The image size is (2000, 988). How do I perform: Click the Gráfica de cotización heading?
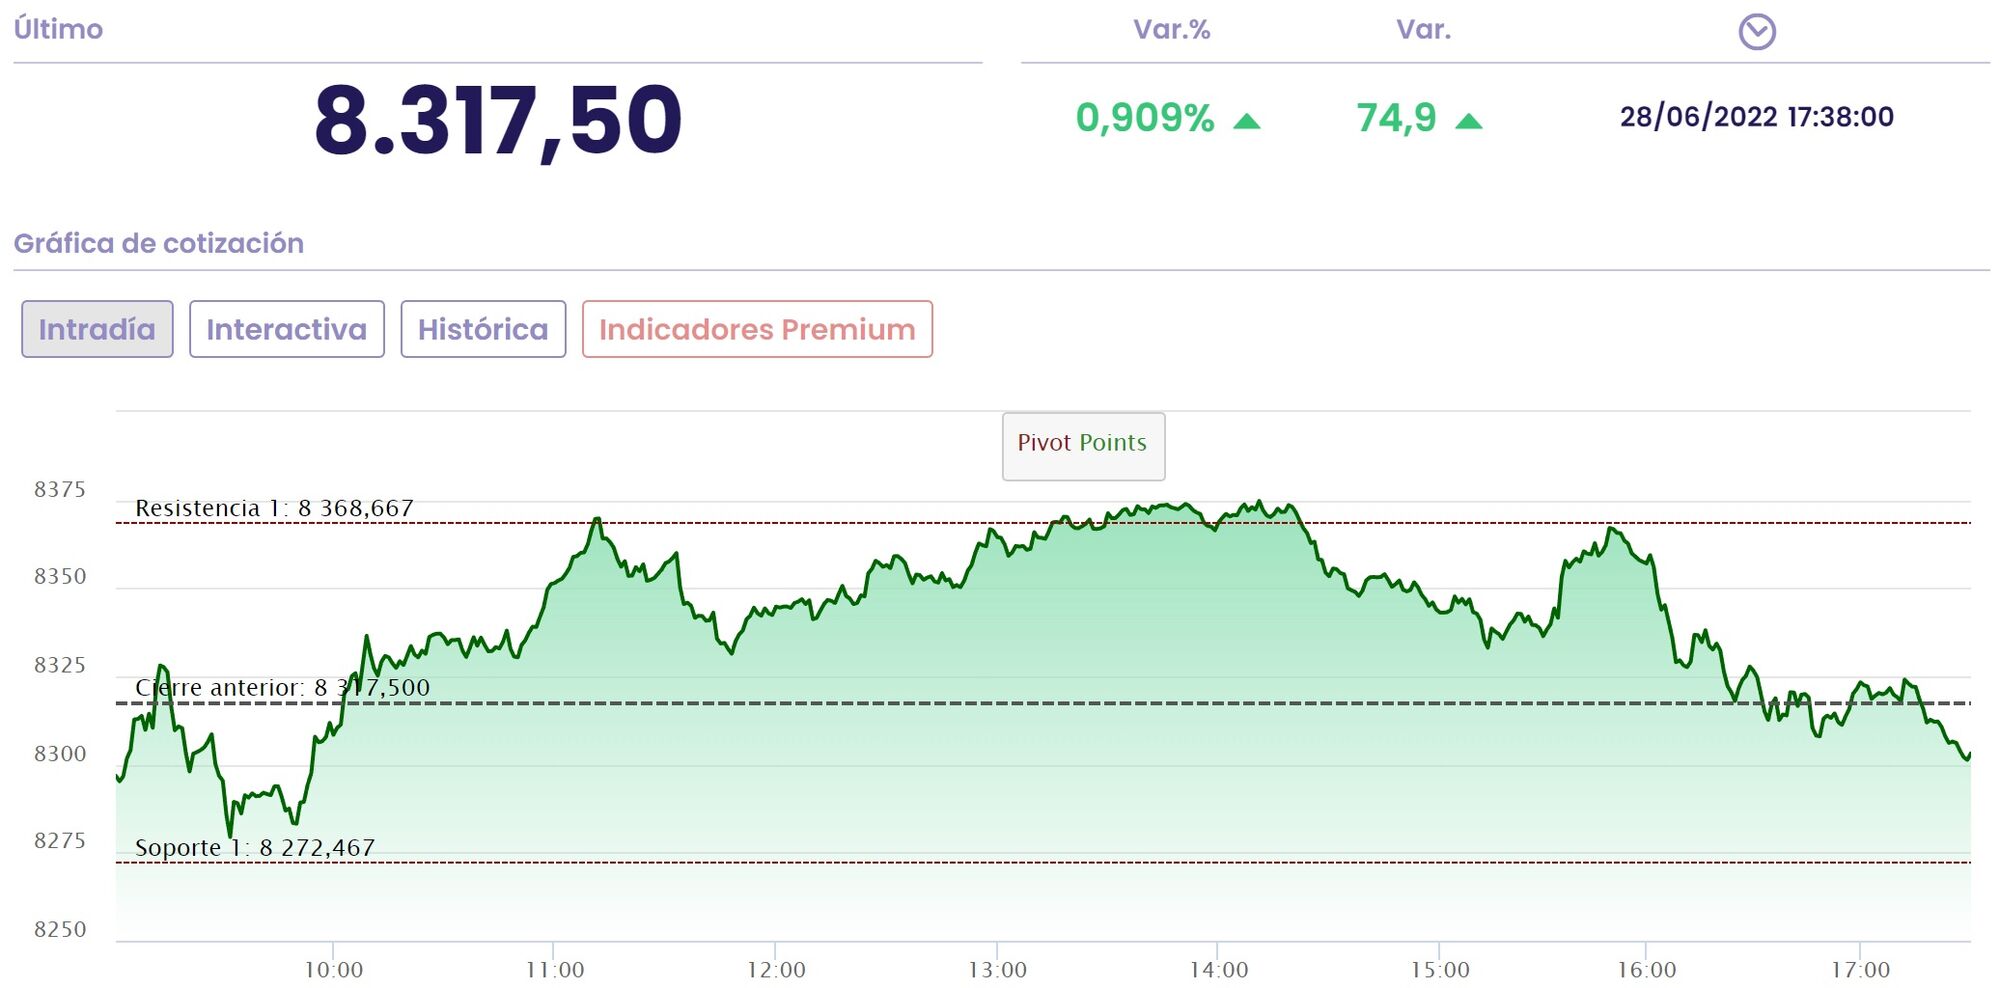(x=158, y=243)
